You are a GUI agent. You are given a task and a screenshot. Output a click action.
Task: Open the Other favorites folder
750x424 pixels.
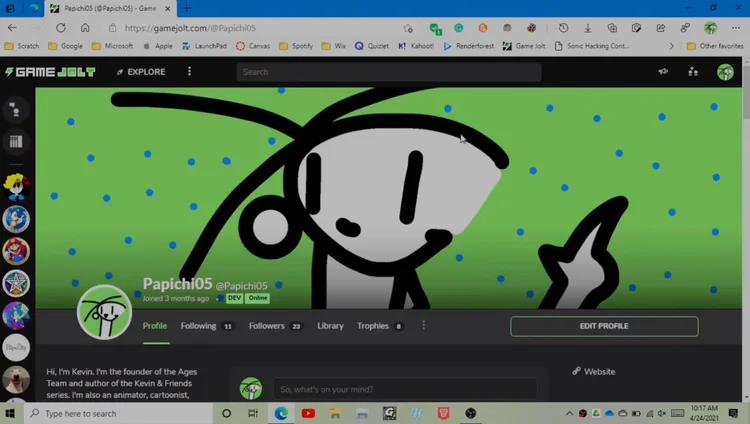point(715,46)
